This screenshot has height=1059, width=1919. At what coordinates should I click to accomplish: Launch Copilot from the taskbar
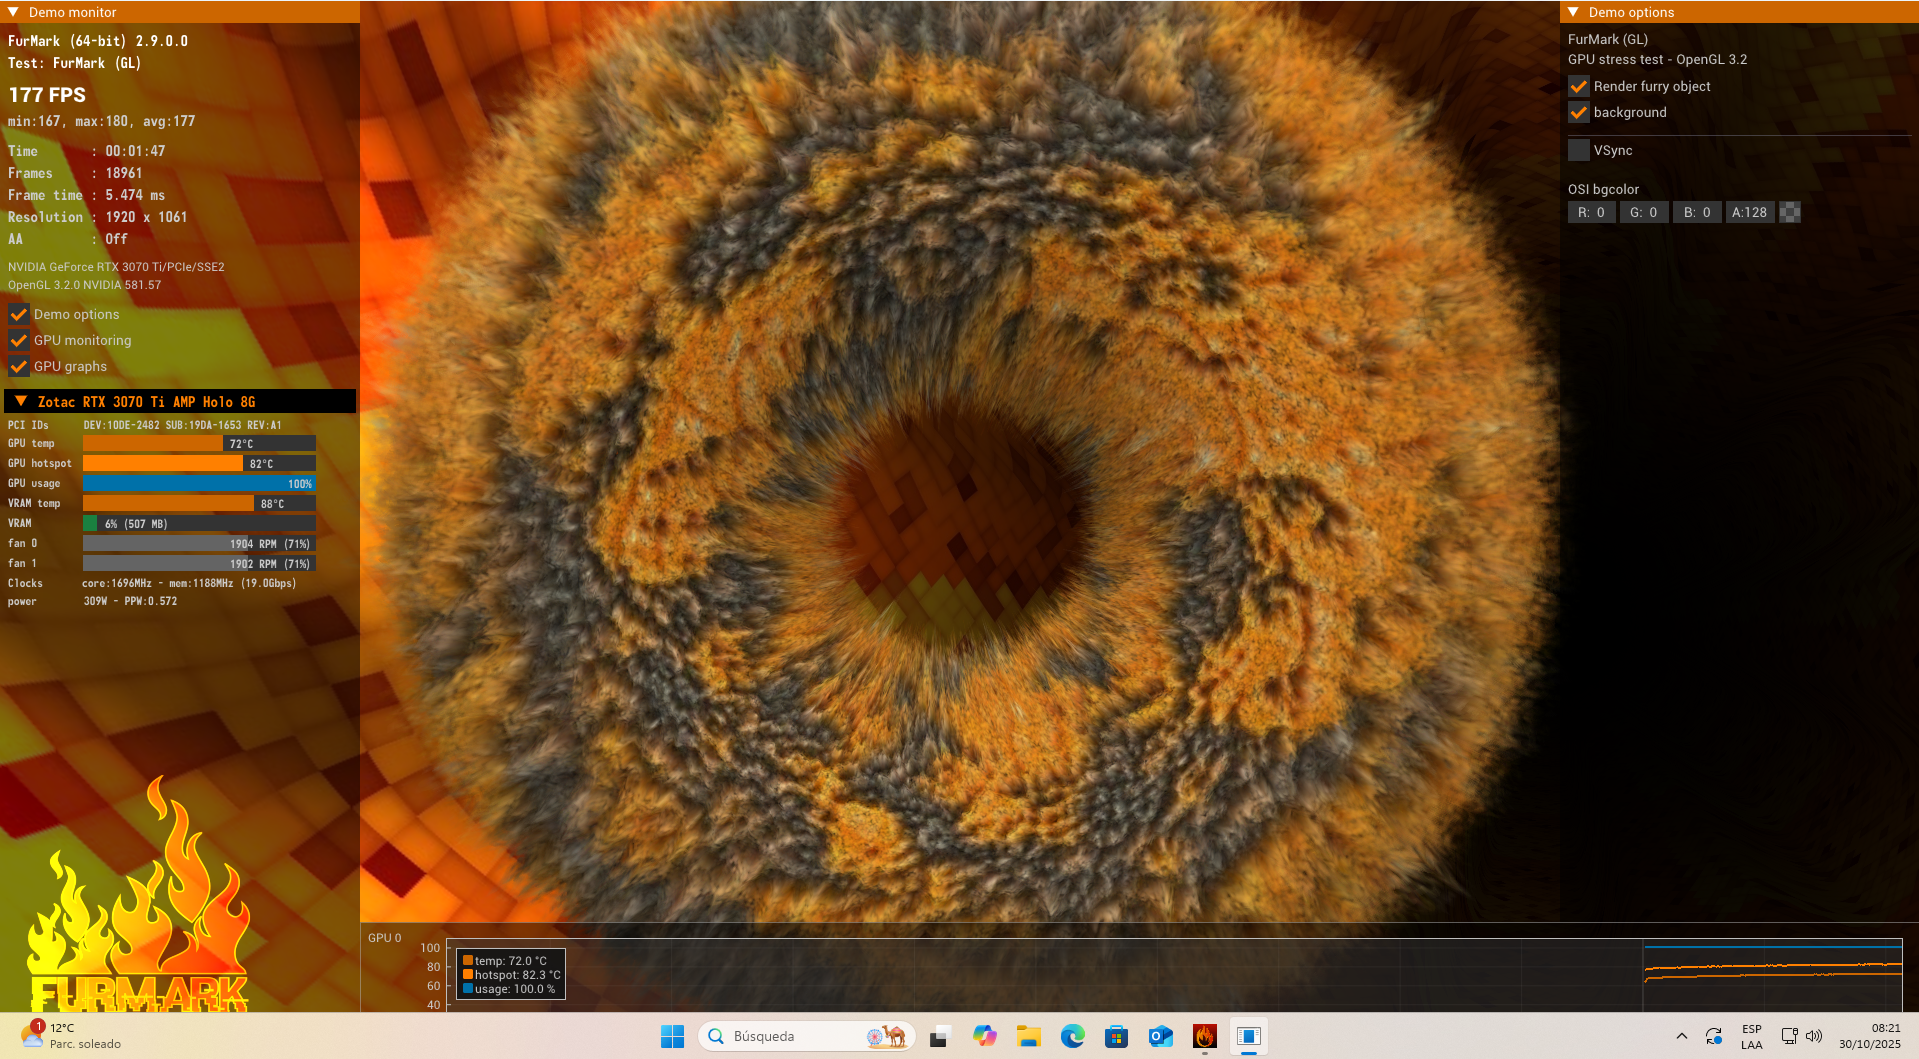[984, 1036]
